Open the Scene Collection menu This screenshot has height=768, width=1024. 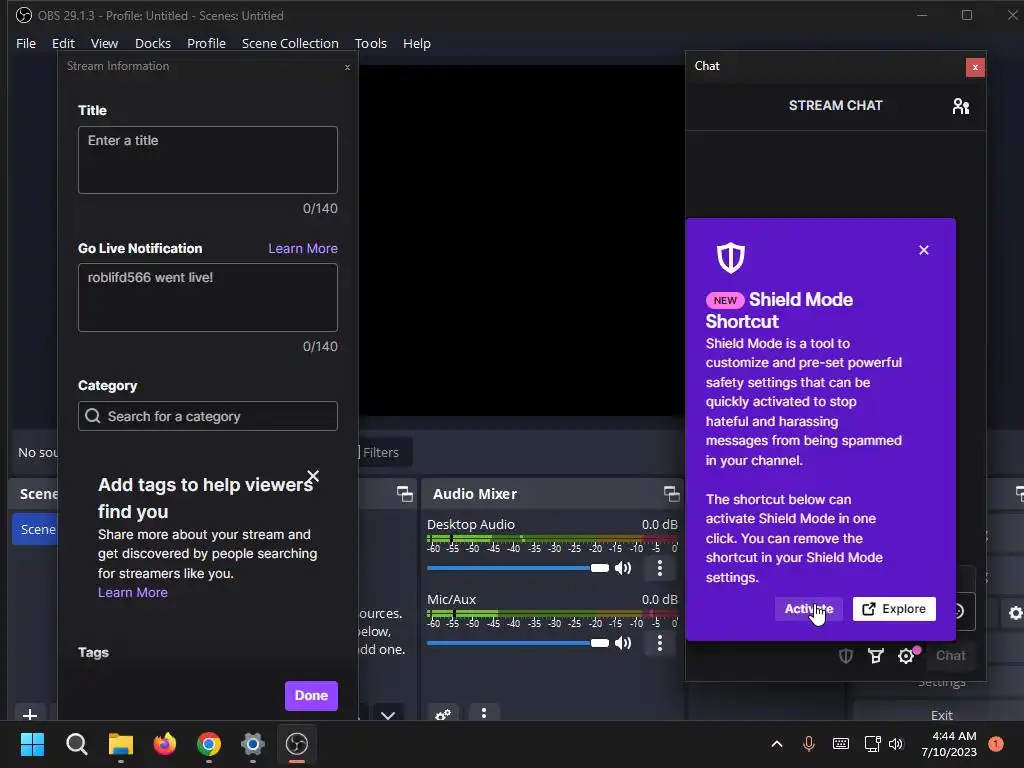(x=290, y=44)
